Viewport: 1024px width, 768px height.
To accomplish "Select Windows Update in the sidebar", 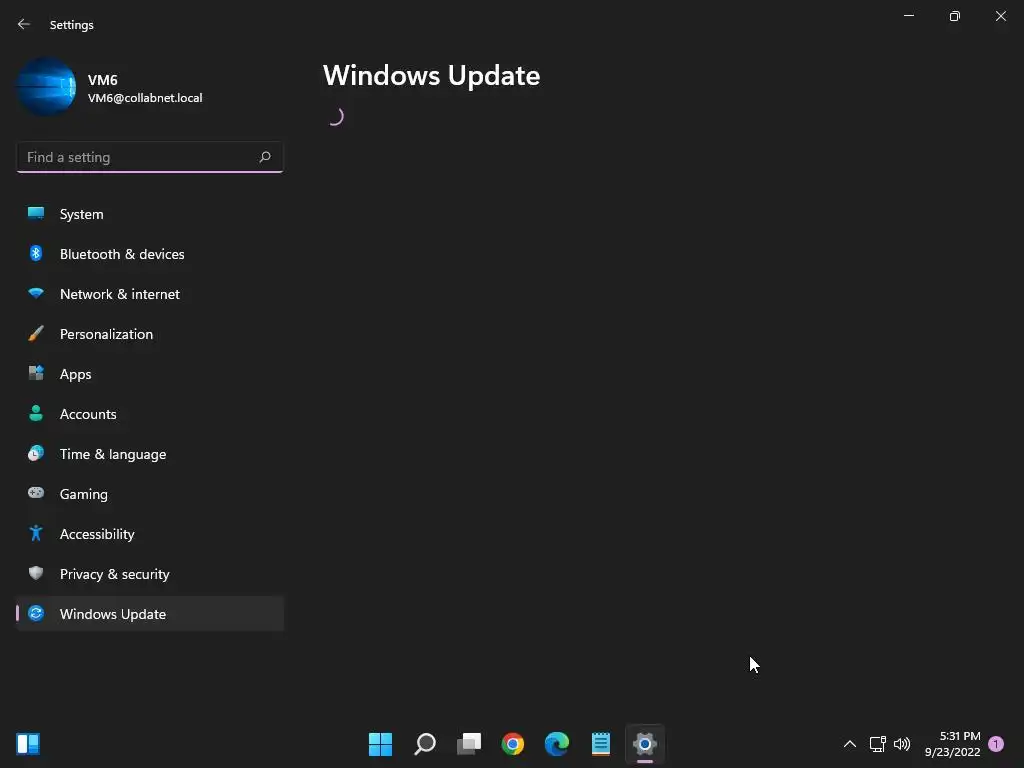I will pyautogui.click(x=150, y=614).
